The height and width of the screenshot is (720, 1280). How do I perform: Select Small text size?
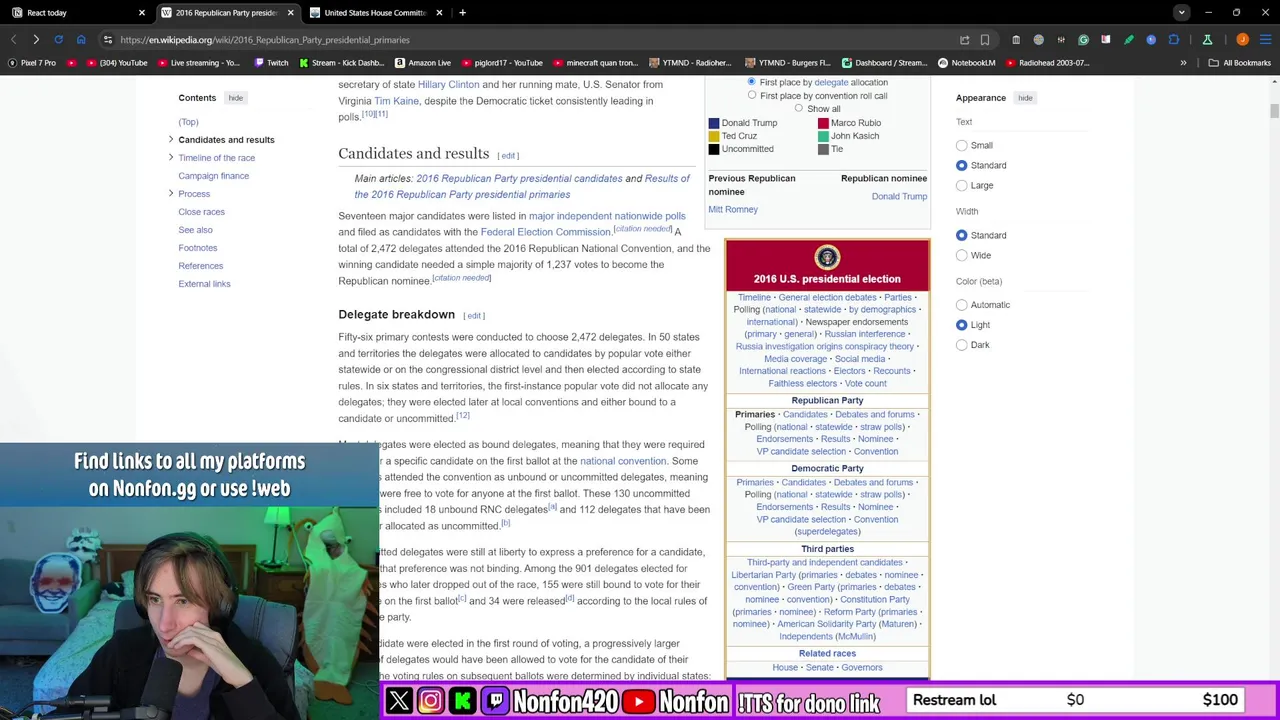tap(962, 145)
